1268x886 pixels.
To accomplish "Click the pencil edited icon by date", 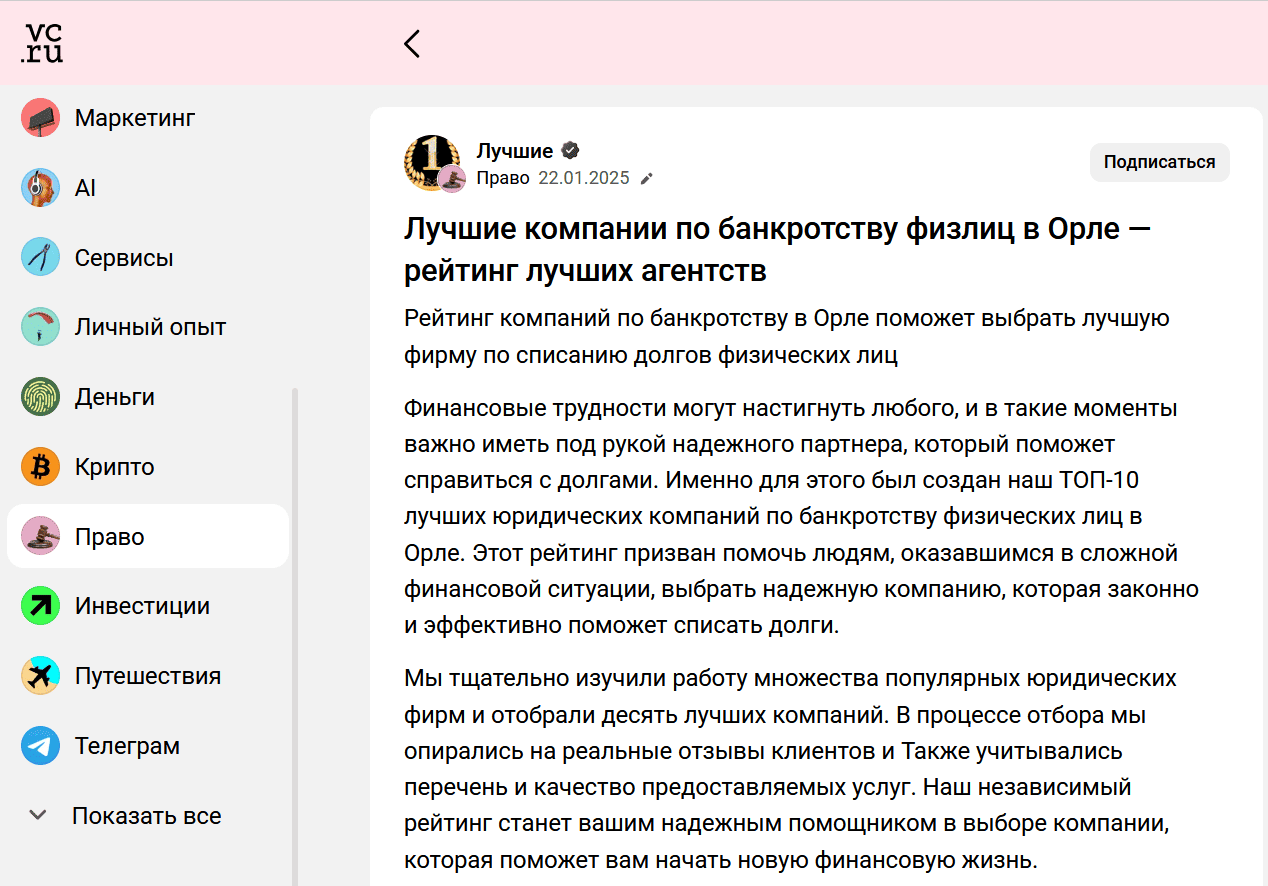I will 647,179.
